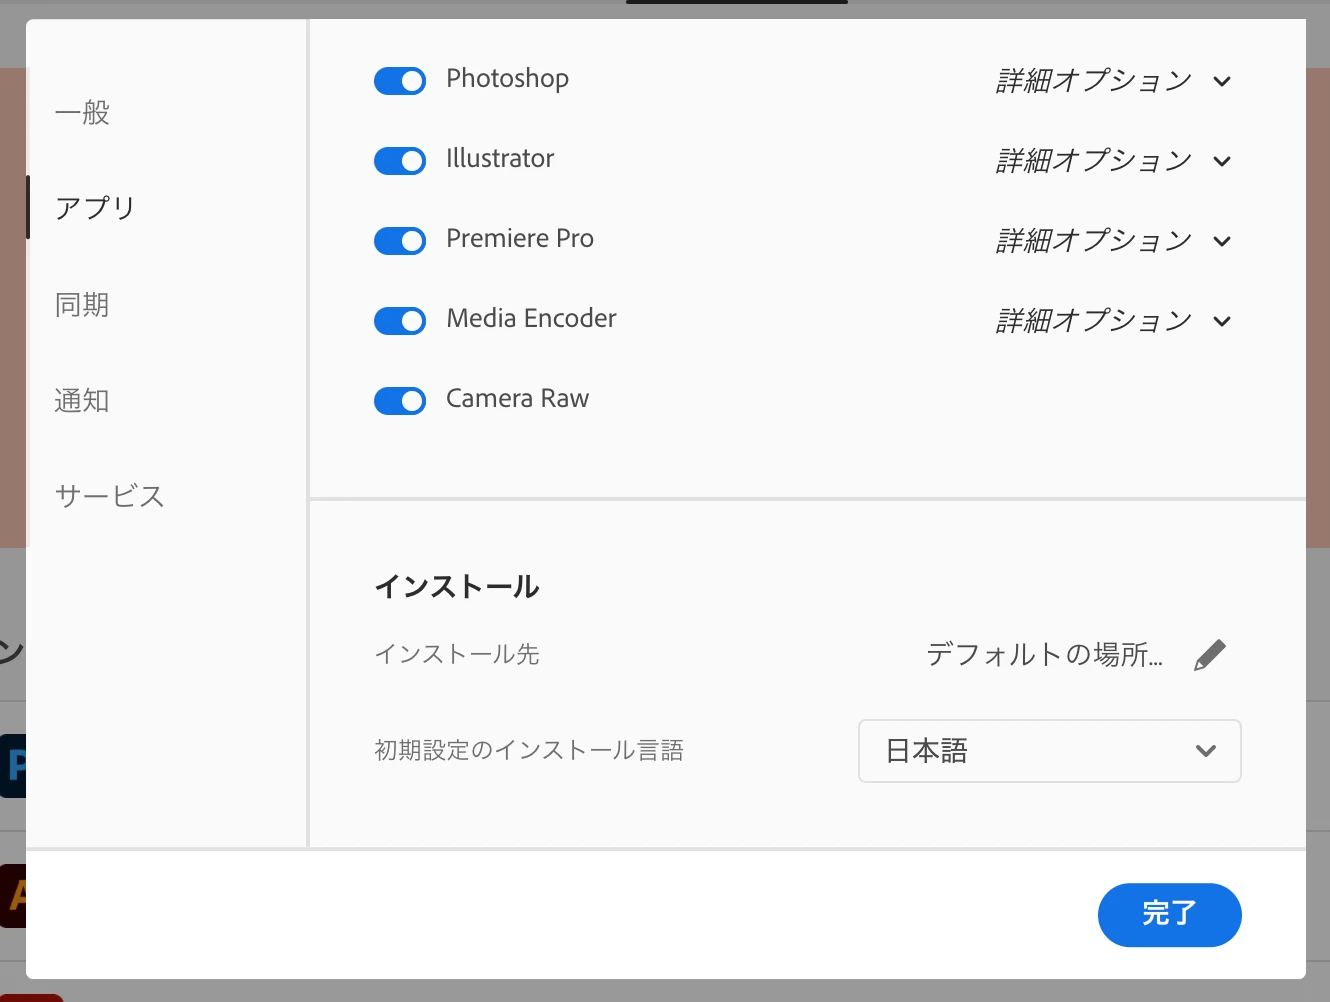
Task: Click the インストール section heading
Action: click(x=457, y=587)
